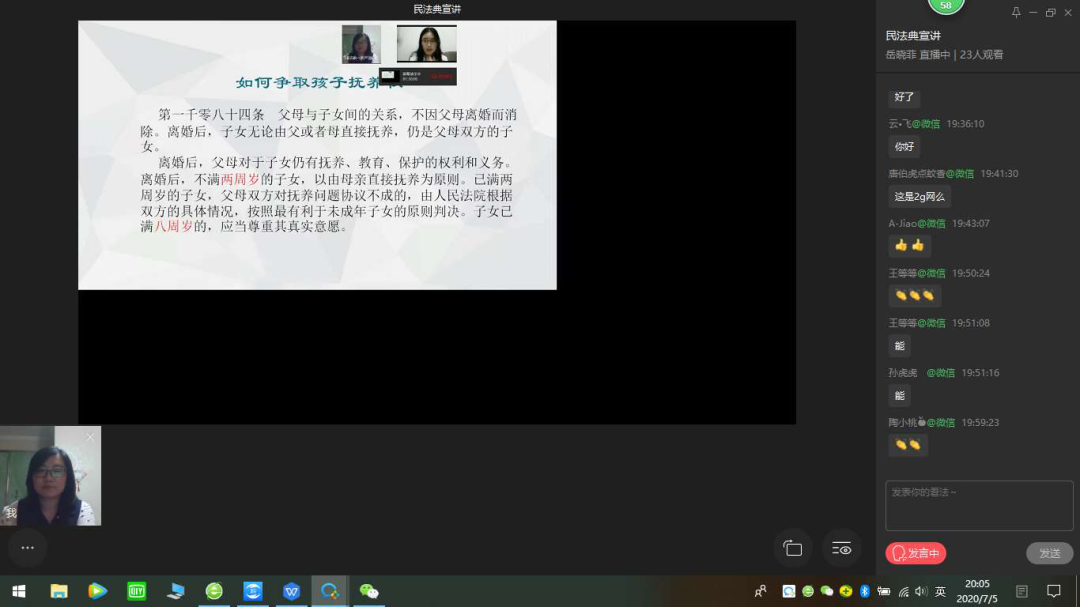Open the three-dot more options menu
Screen dimensions: 1080x607
[27, 548]
